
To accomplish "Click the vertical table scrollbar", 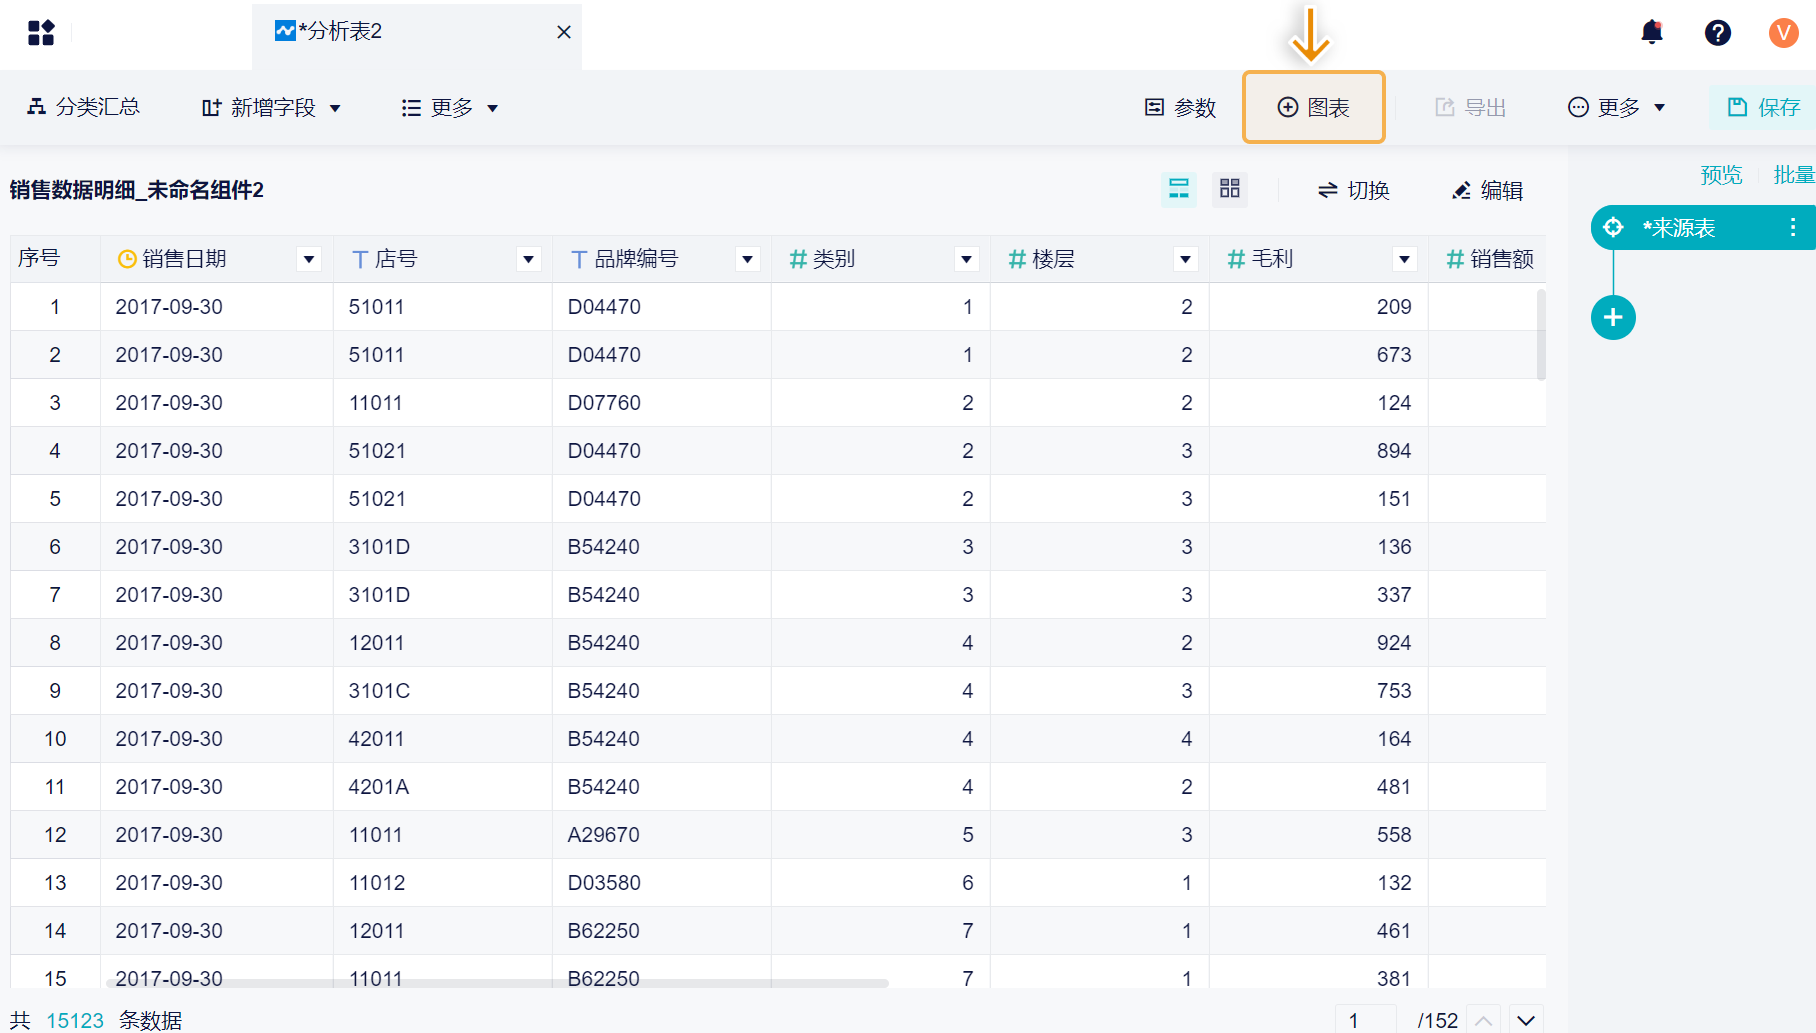I will coord(1541,334).
